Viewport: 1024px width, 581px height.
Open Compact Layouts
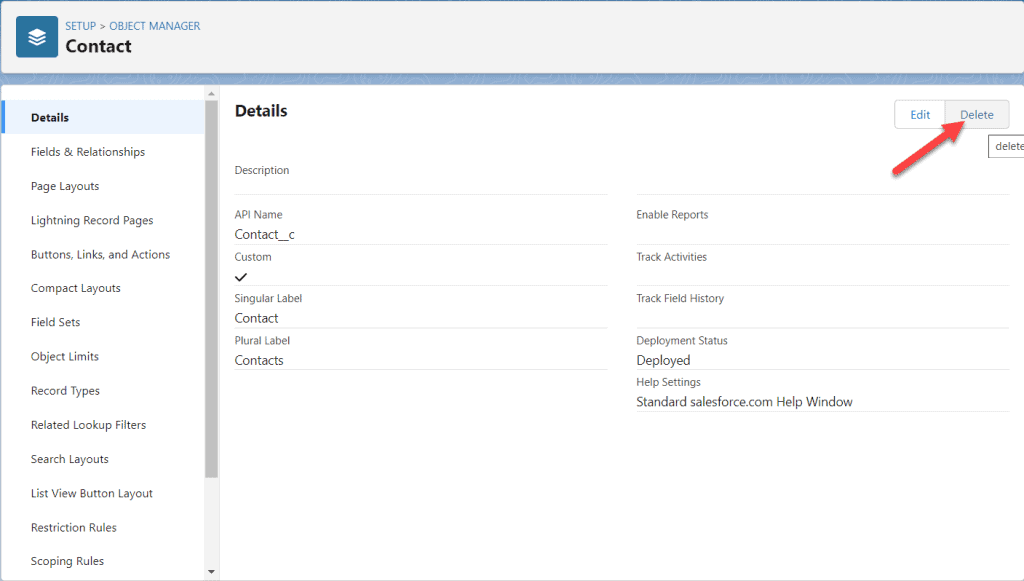point(76,288)
